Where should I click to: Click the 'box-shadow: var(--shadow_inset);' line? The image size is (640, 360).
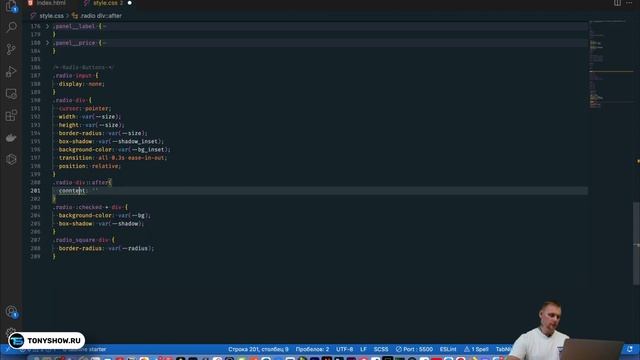(x=111, y=141)
